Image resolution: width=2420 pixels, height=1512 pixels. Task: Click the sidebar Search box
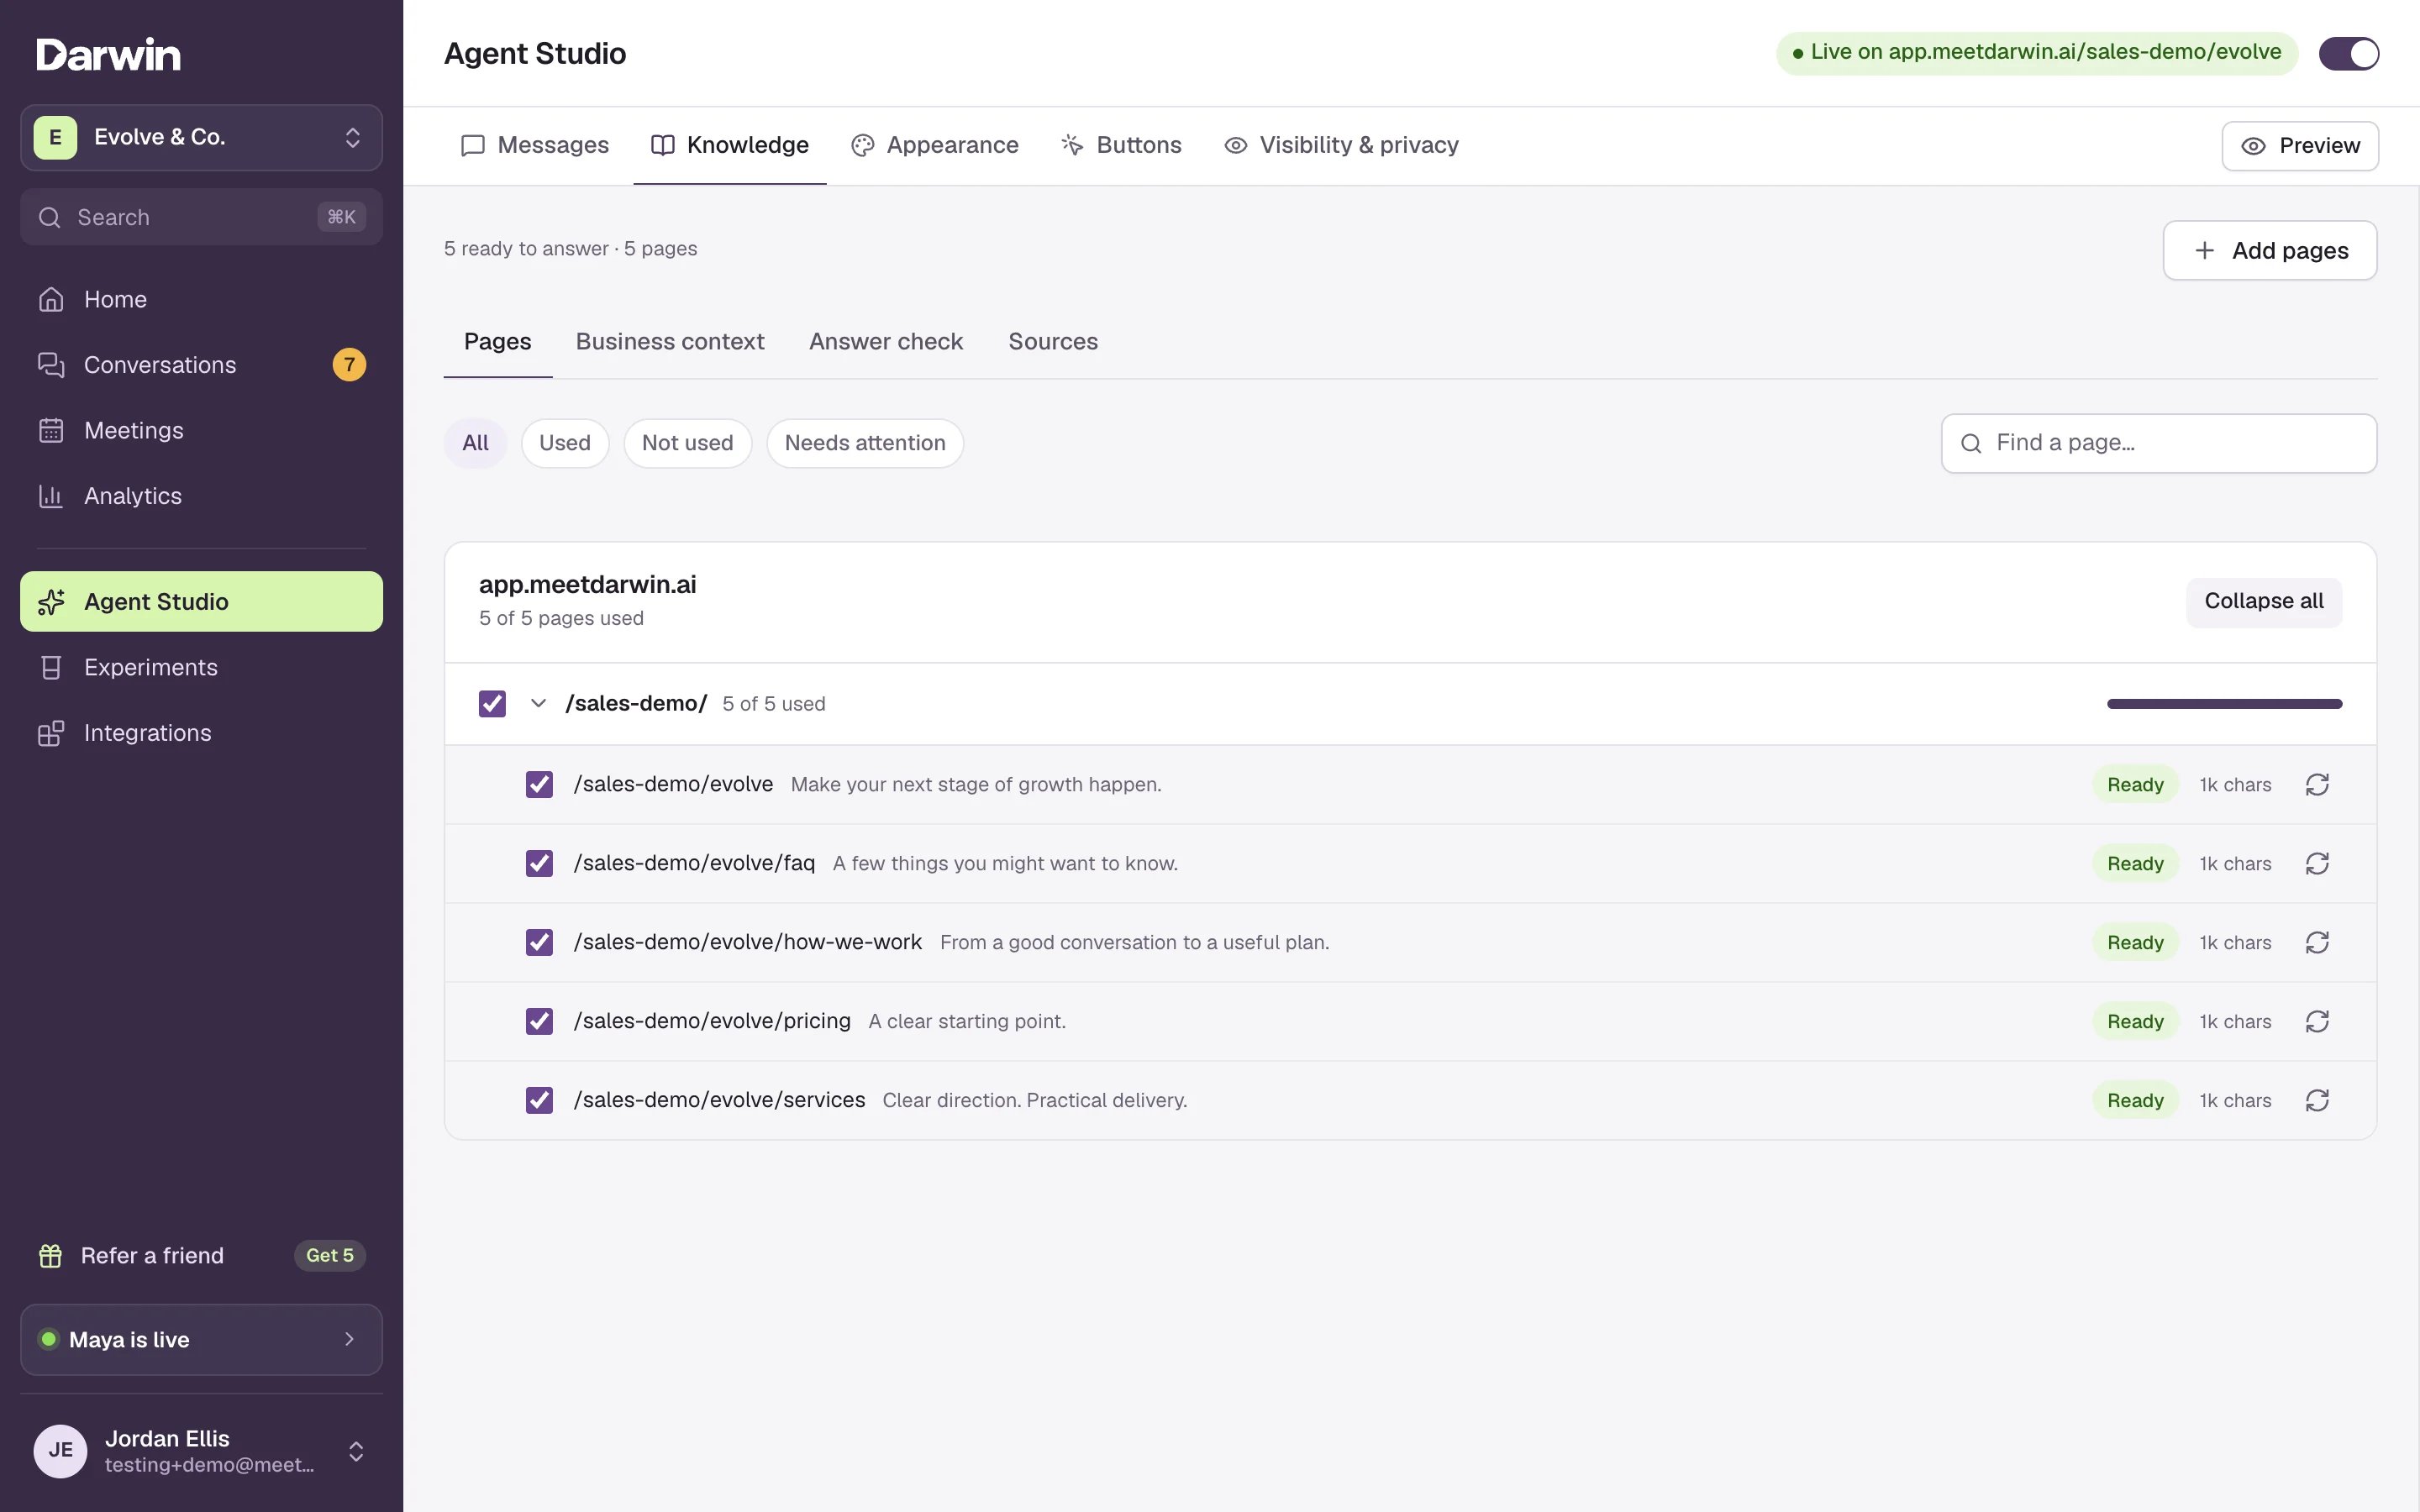click(201, 217)
